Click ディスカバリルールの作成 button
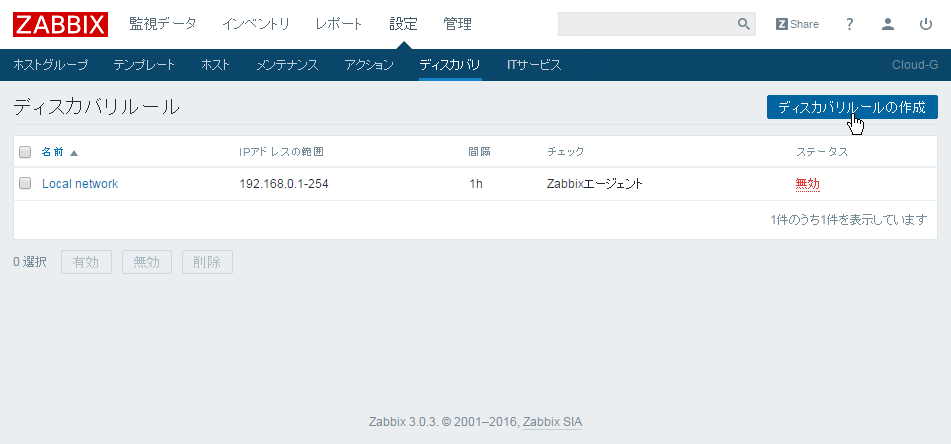The height and width of the screenshot is (444, 951). point(852,107)
